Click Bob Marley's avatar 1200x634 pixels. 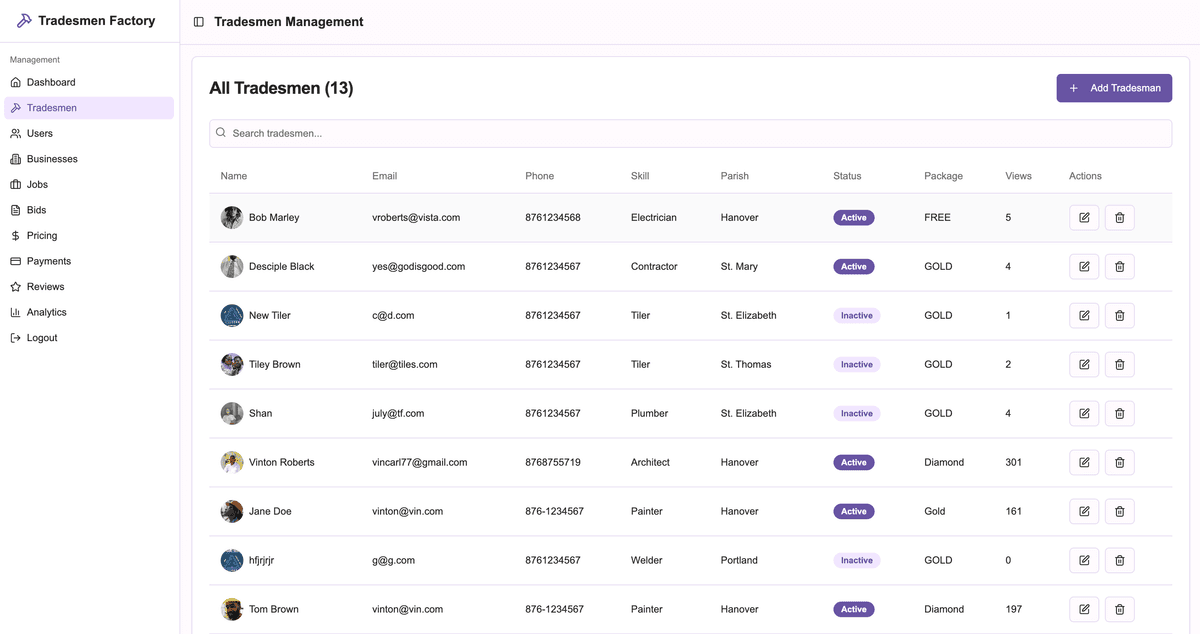tap(232, 217)
